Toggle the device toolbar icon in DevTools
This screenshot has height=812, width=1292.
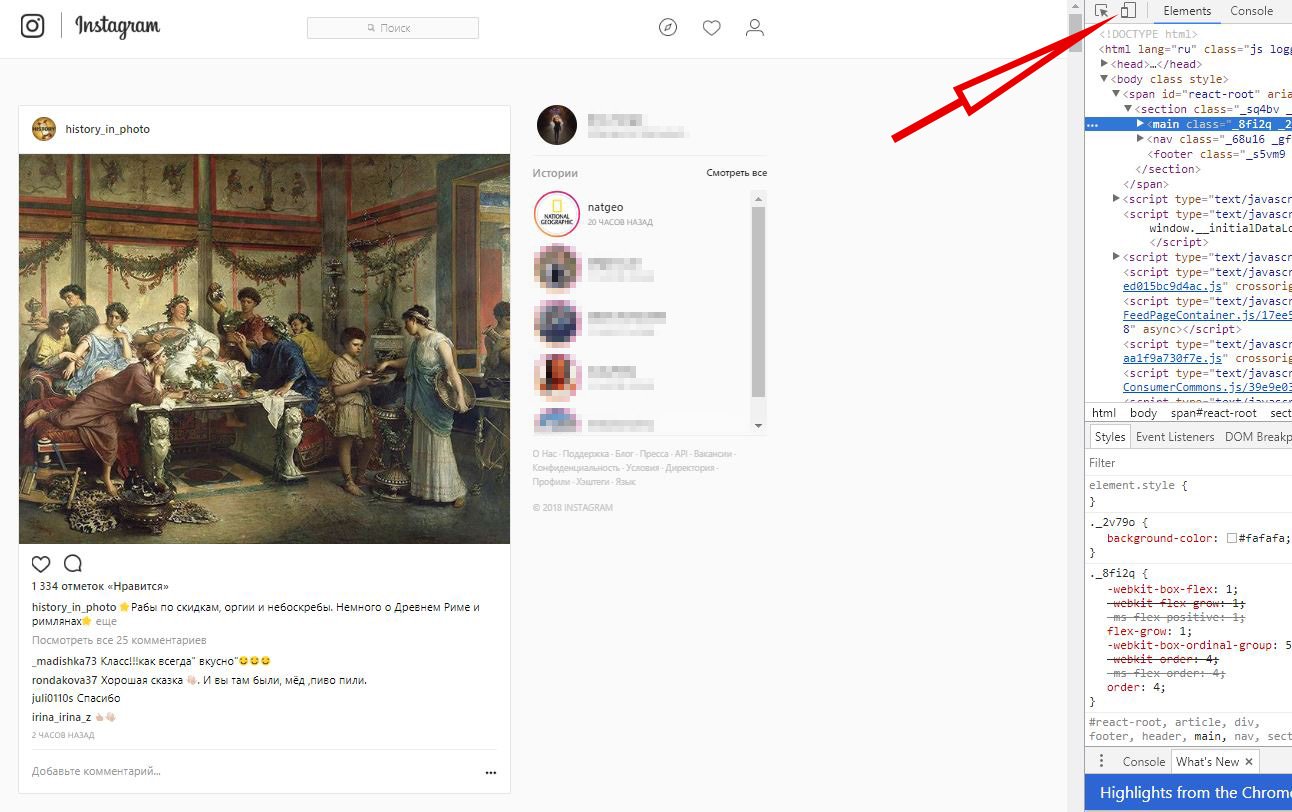[x=1128, y=11]
